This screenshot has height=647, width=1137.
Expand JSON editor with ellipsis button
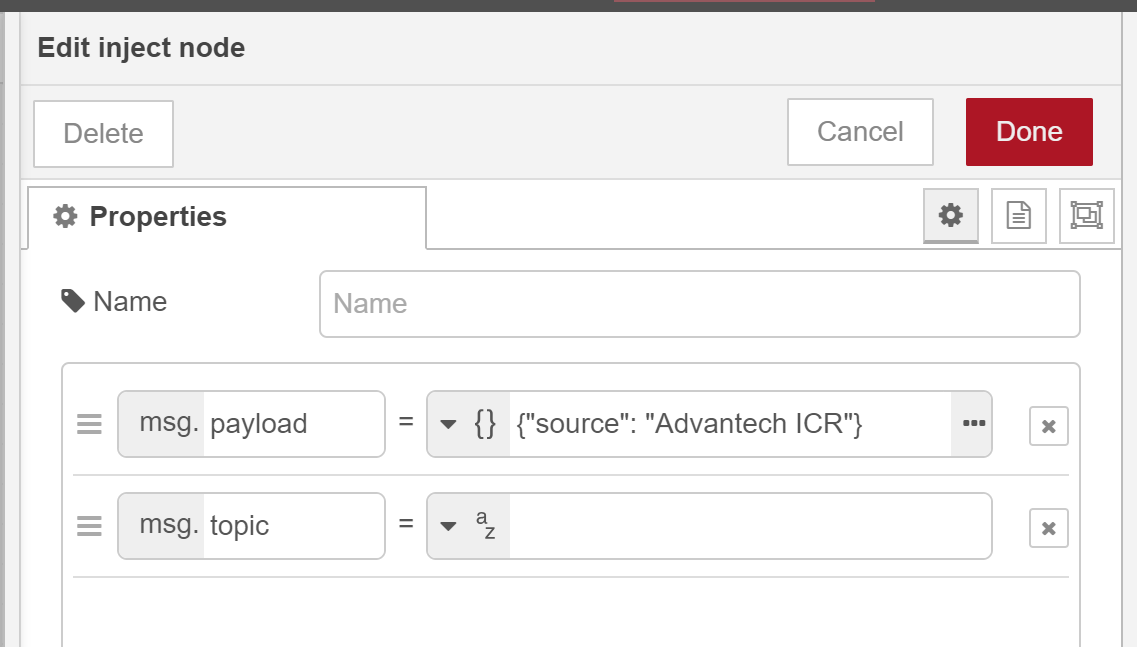tap(972, 424)
